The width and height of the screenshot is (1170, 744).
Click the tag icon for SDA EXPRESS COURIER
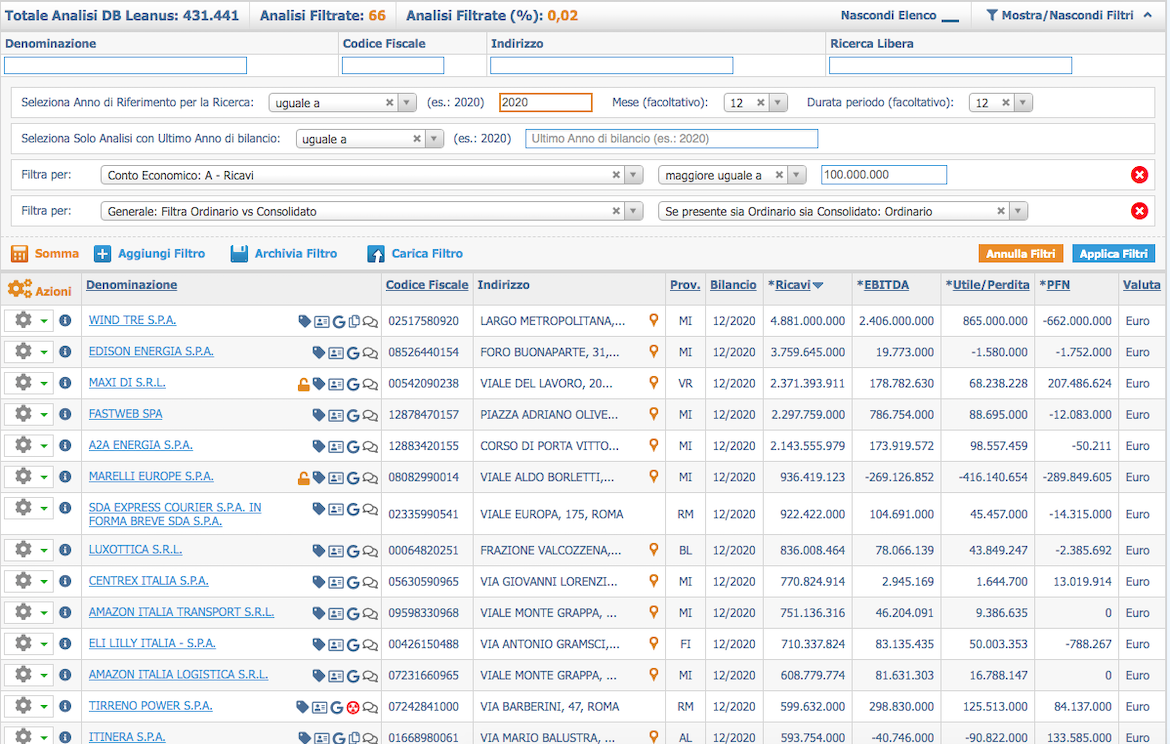(x=319, y=509)
